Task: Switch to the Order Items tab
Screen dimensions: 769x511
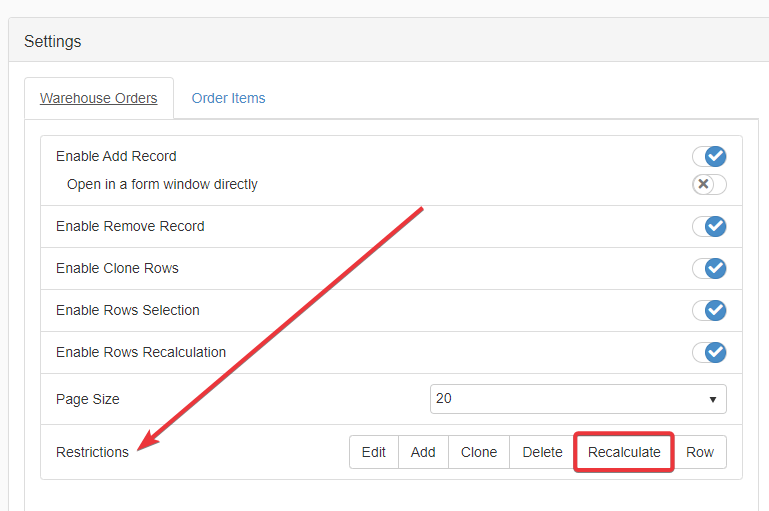Action: (228, 98)
